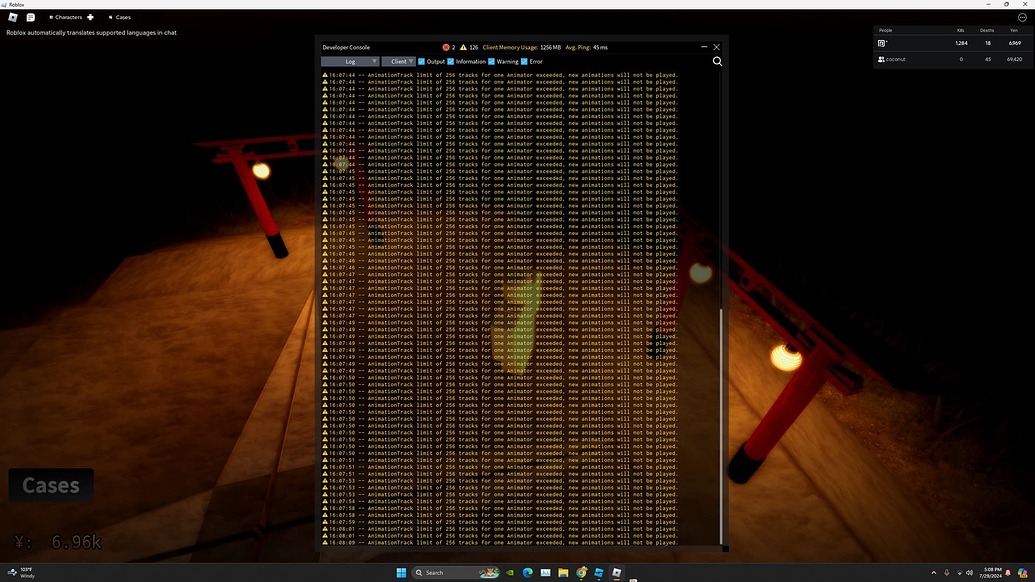Disable the Output filter

tap(421, 61)
